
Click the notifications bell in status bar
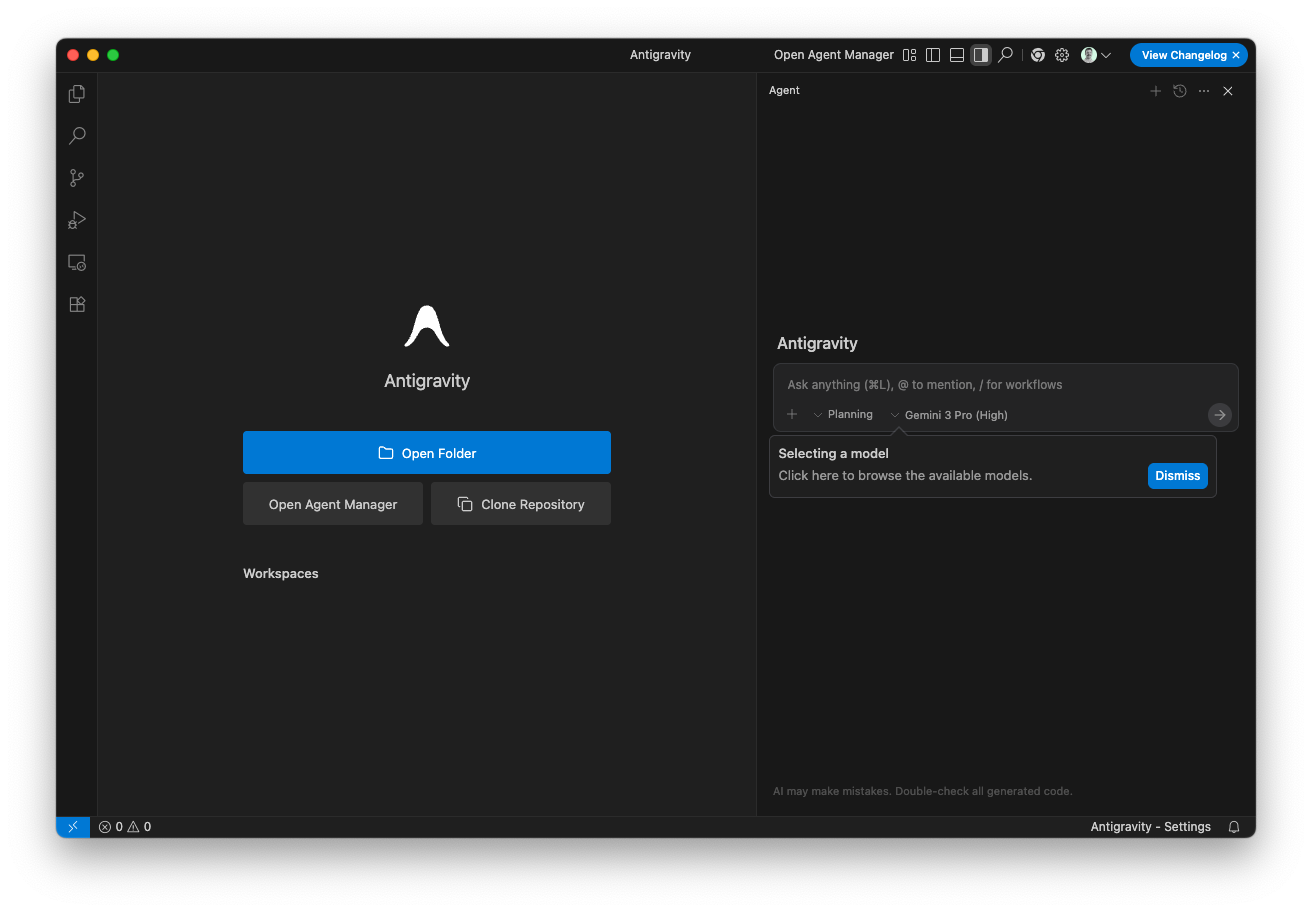point(1234,827)
